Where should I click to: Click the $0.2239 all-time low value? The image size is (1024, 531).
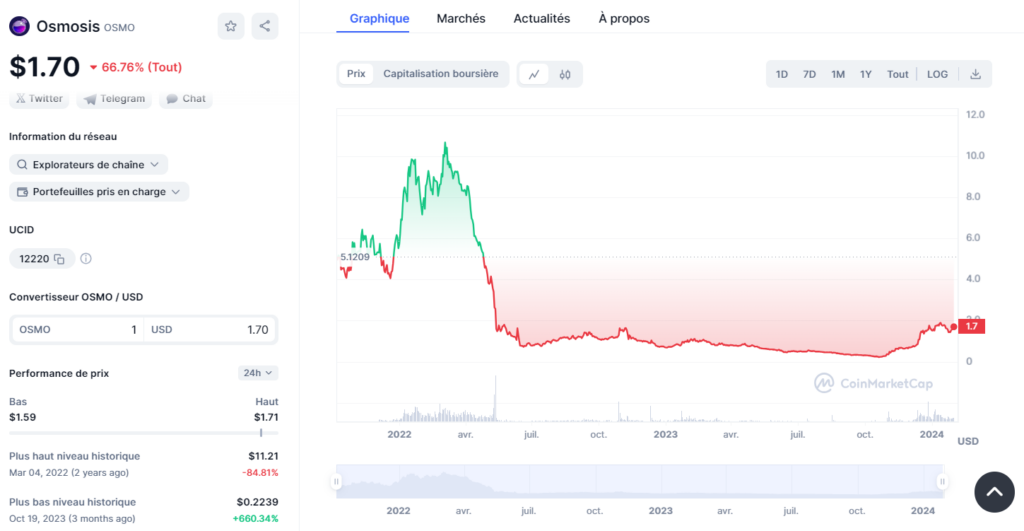(x=257, y=502)
